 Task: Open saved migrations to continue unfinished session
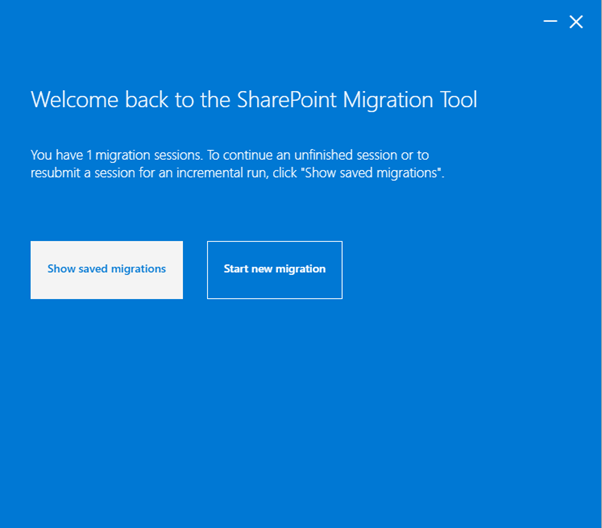106,269
